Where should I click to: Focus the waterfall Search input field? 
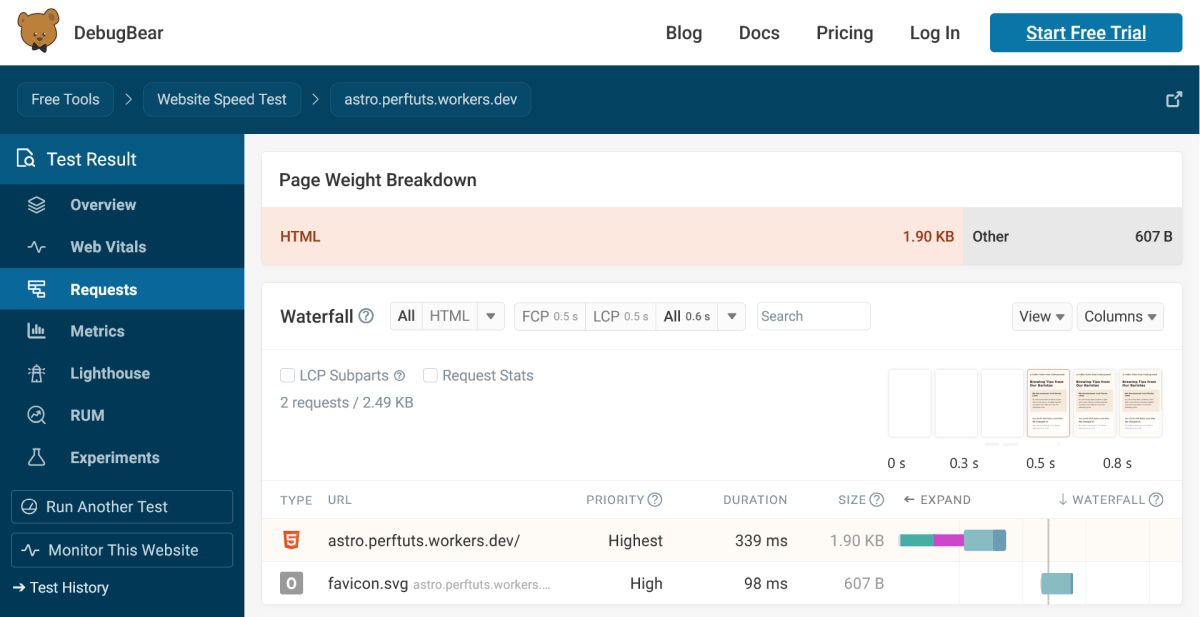(x=814, y=316)
